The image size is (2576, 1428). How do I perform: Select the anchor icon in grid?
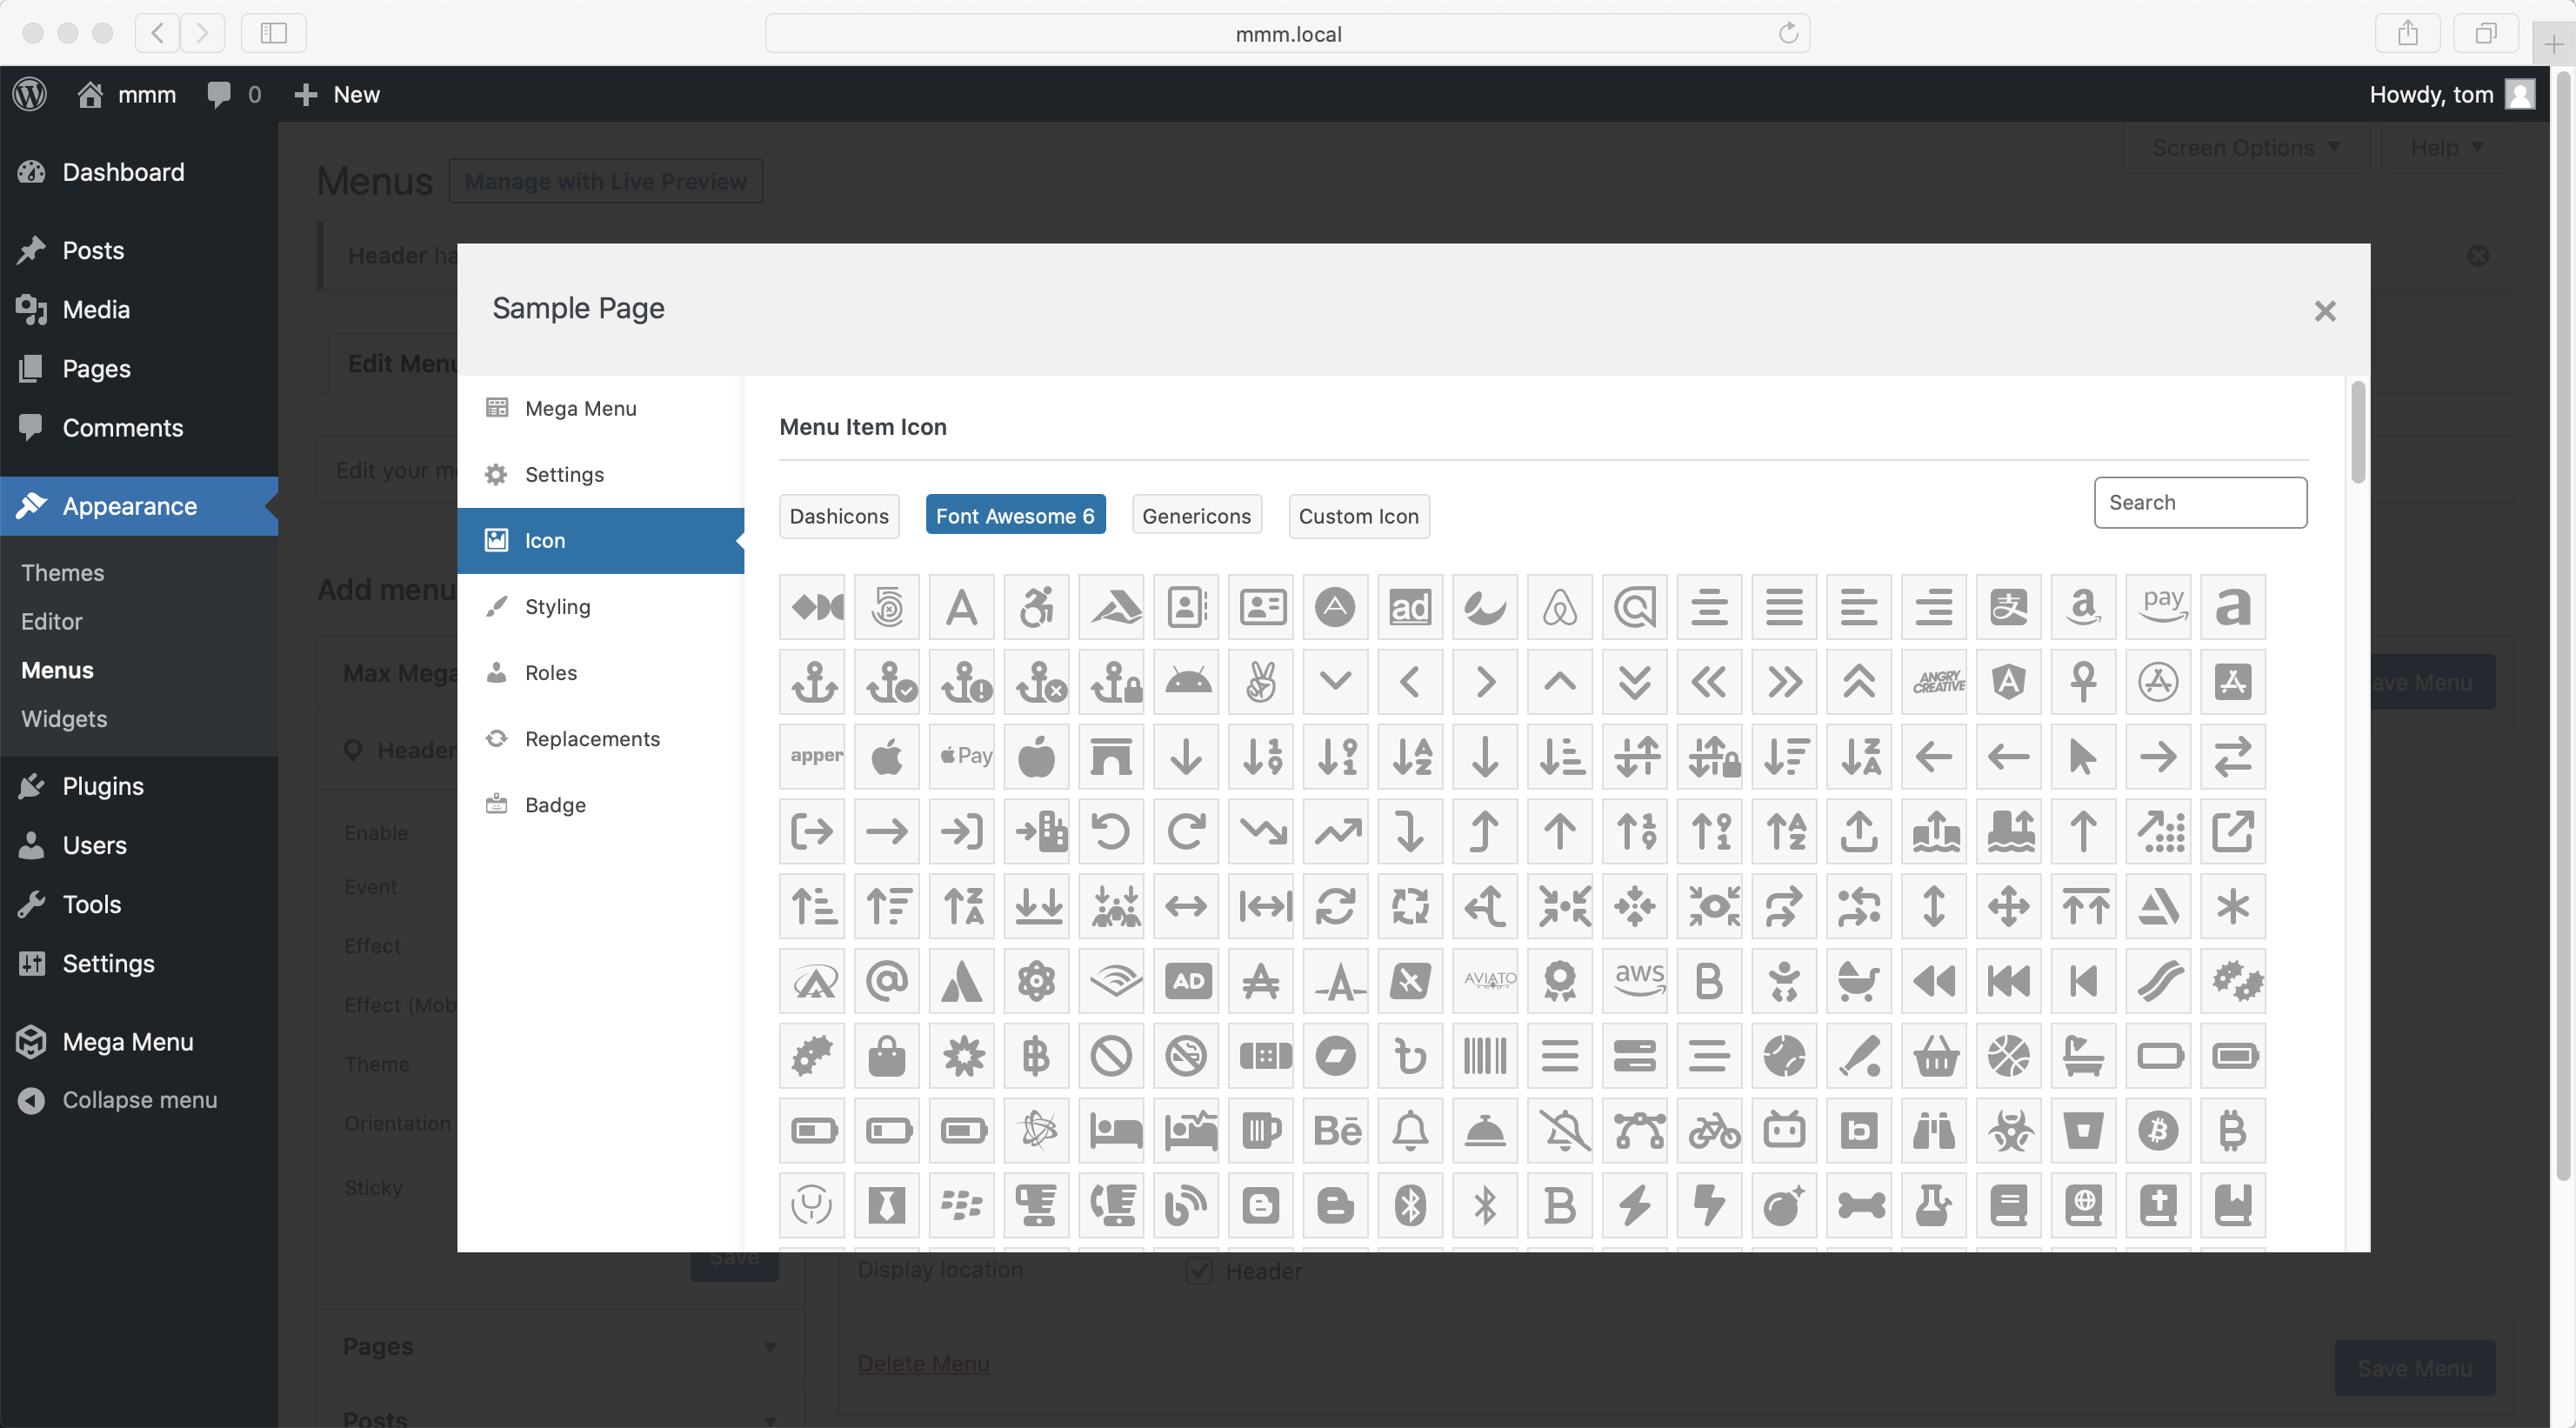pyautogui.click(x=812, y=682)
